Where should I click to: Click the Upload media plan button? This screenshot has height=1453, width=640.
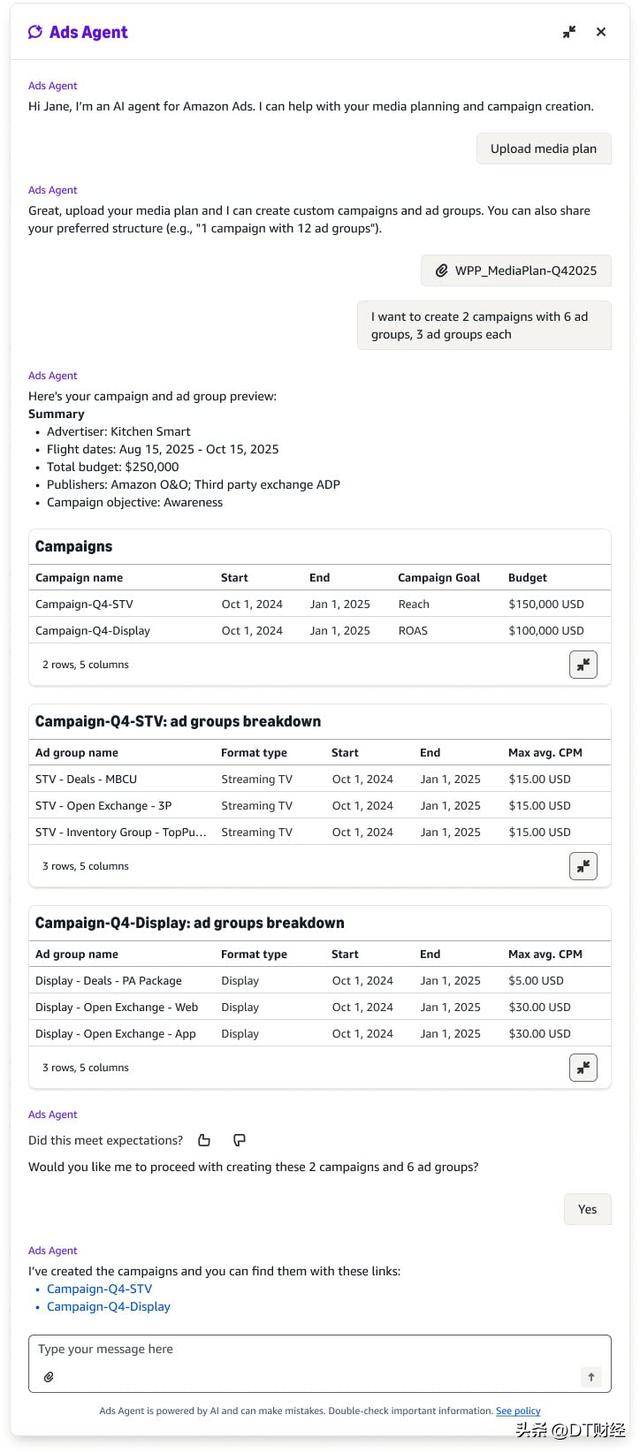coord(543,149)
